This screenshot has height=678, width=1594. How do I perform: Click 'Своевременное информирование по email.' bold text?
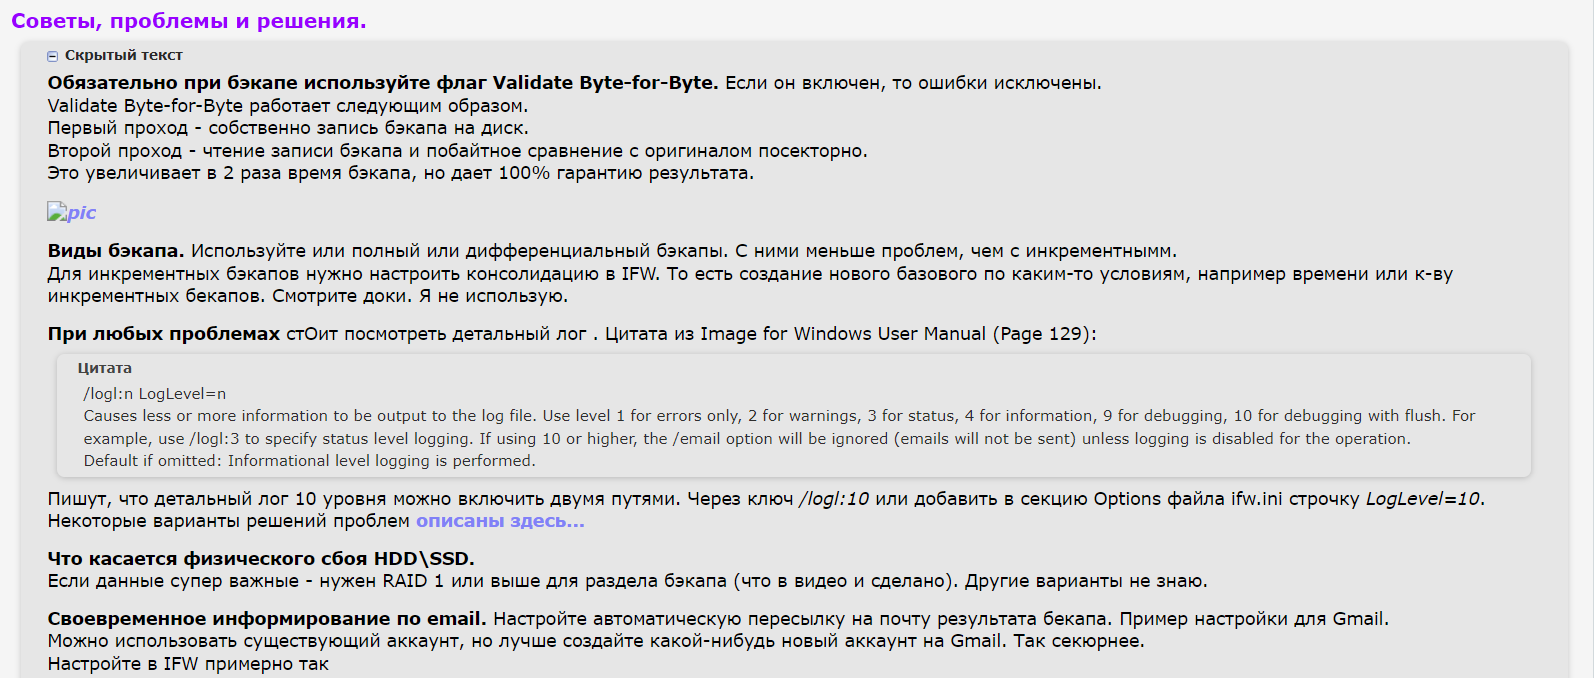(x=266, y=619)
